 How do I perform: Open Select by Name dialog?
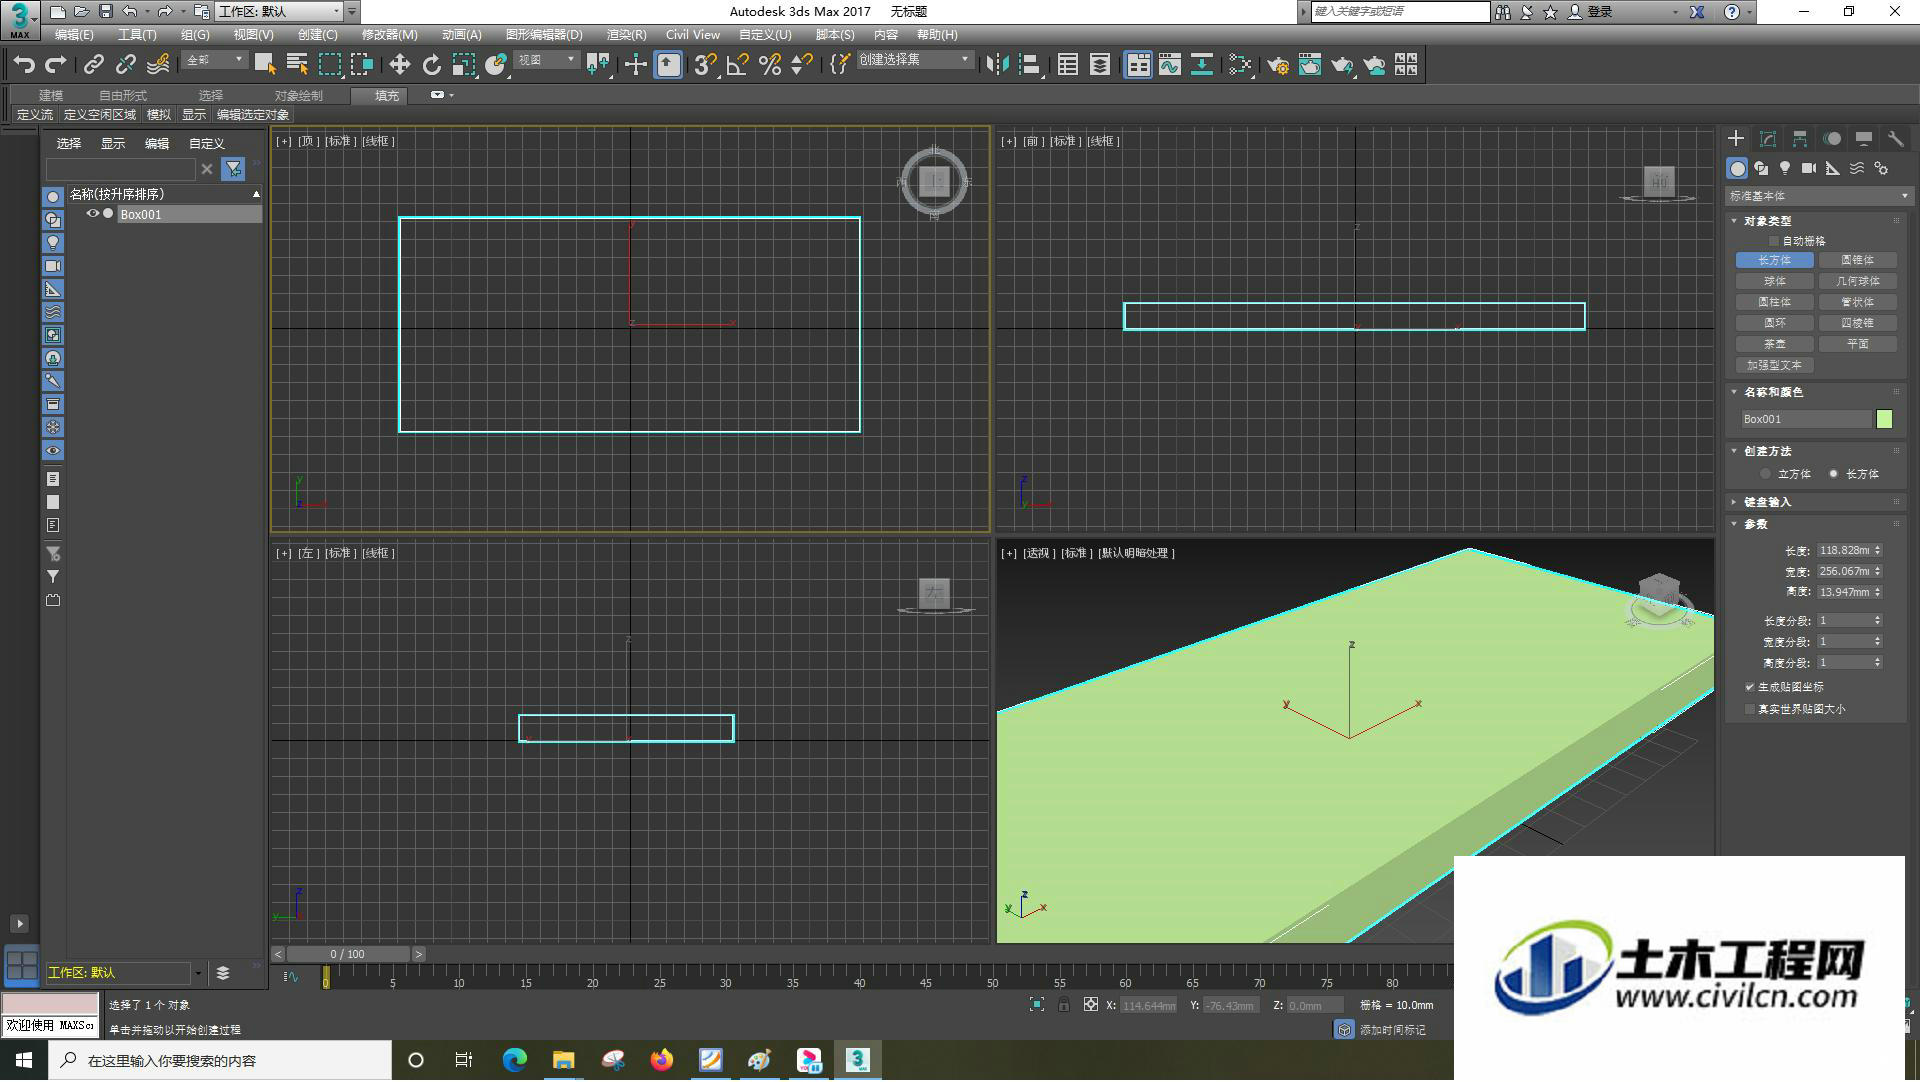297,65
